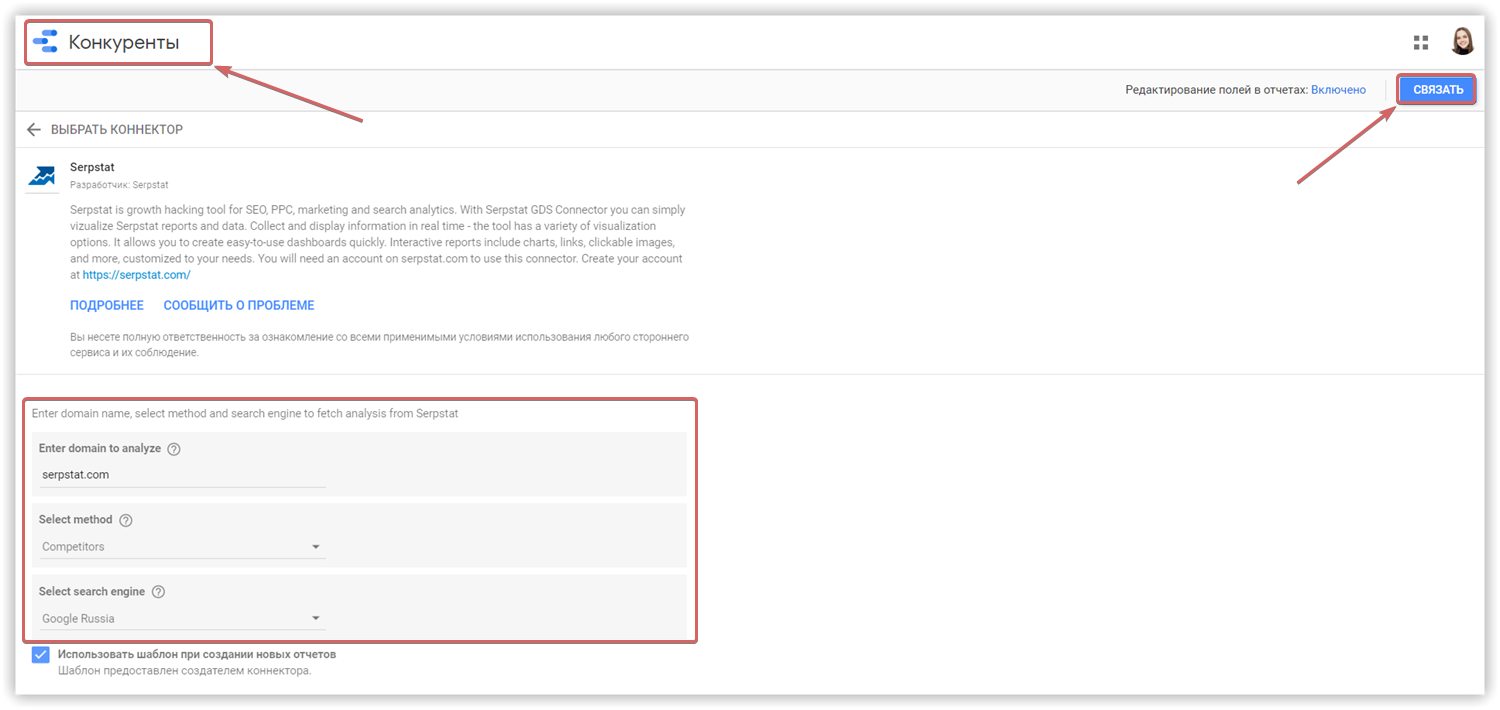
Task: Open the Google apps grid icon
Action: [x=1421, y=42]
